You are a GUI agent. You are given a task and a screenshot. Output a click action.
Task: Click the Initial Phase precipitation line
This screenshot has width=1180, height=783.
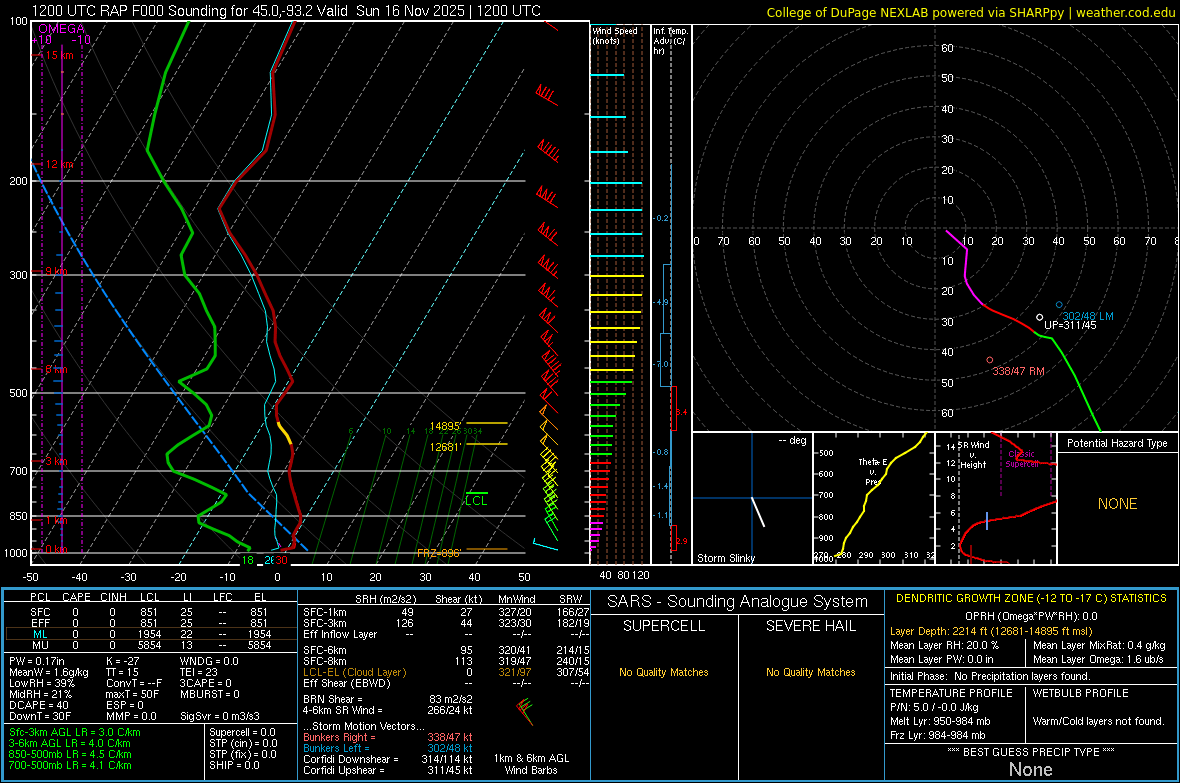pyautogui.click(x=990, y=676)
